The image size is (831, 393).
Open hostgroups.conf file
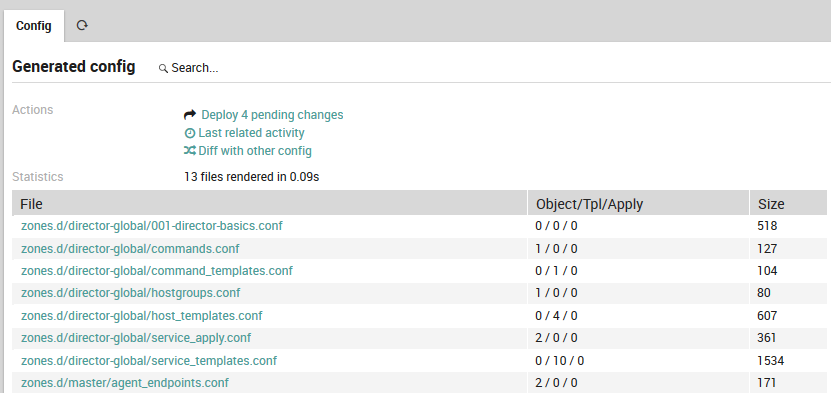pyautogui.click(x=130, y=293)
